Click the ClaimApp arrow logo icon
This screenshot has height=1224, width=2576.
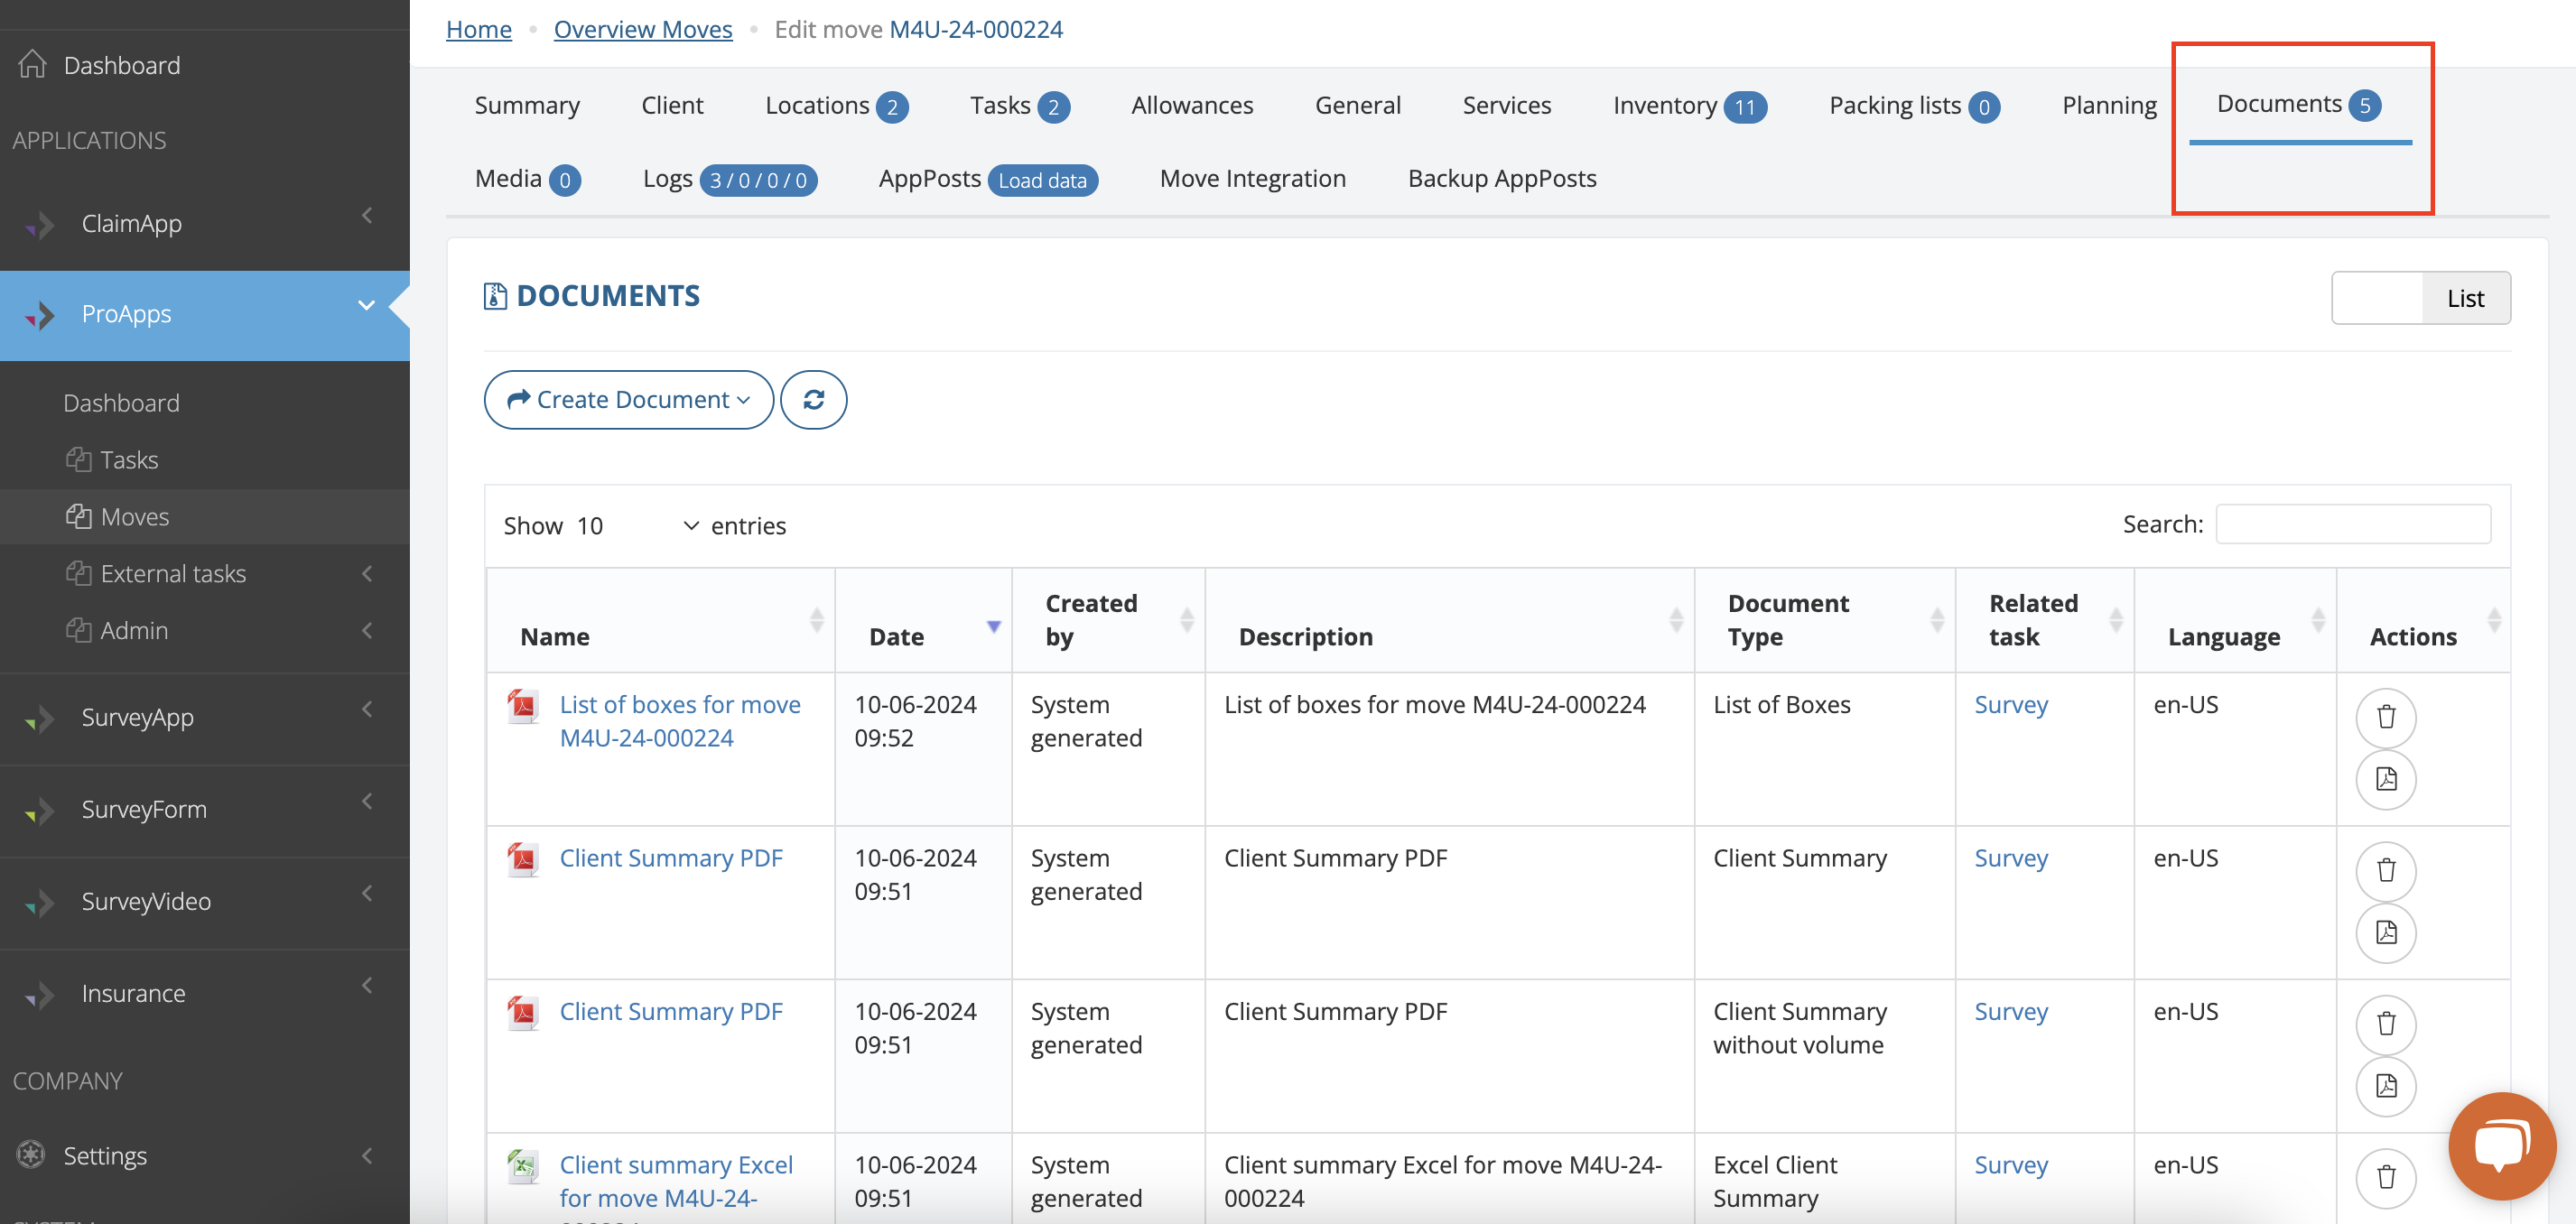39,225
